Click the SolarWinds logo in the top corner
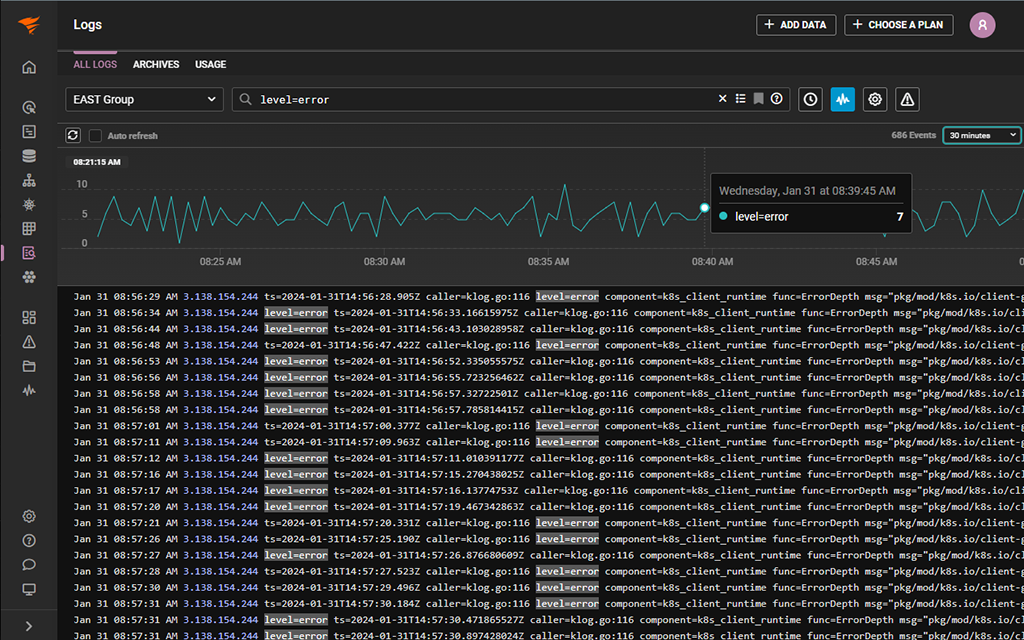Viewport: 1024px width, 640px height. pyautogui.click(x=30, y=24)
